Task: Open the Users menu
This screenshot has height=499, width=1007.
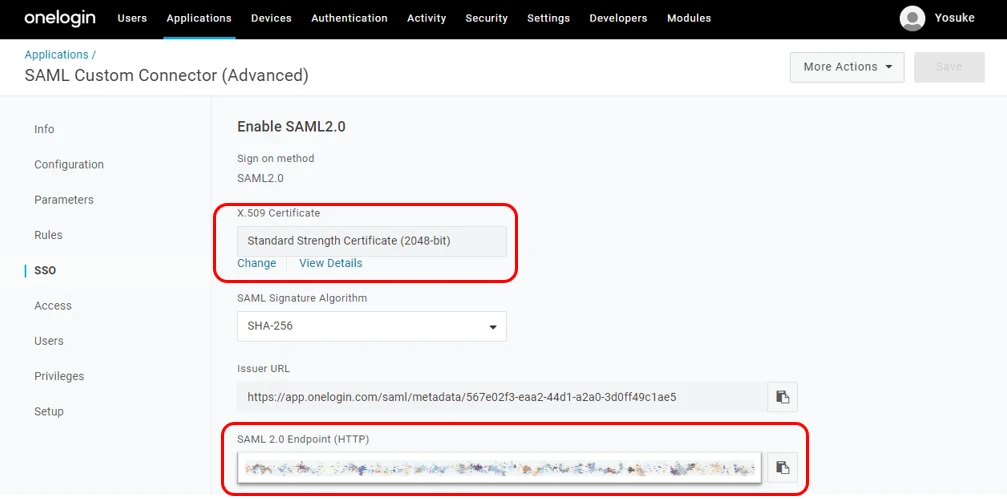Action: click(132, 18)
